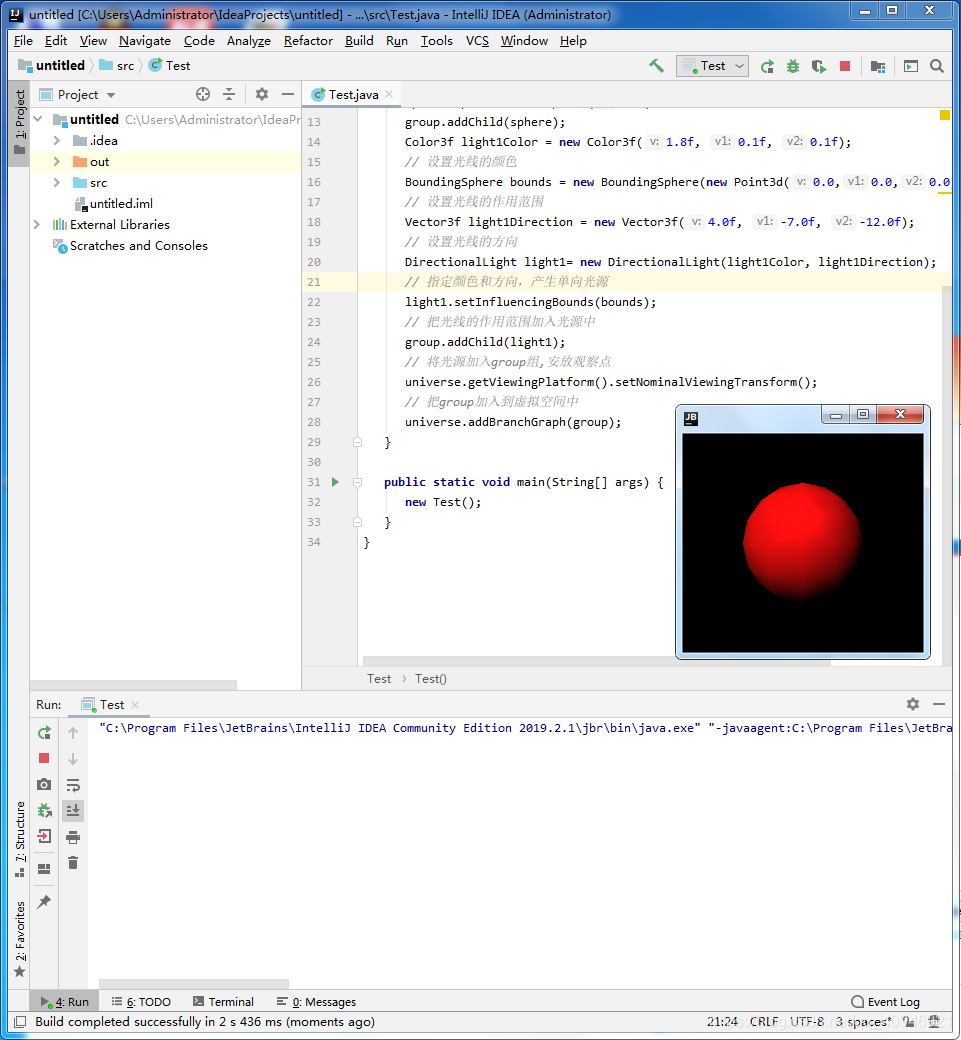
Task: Open the Navigate menu
Action: click(145, 40)
